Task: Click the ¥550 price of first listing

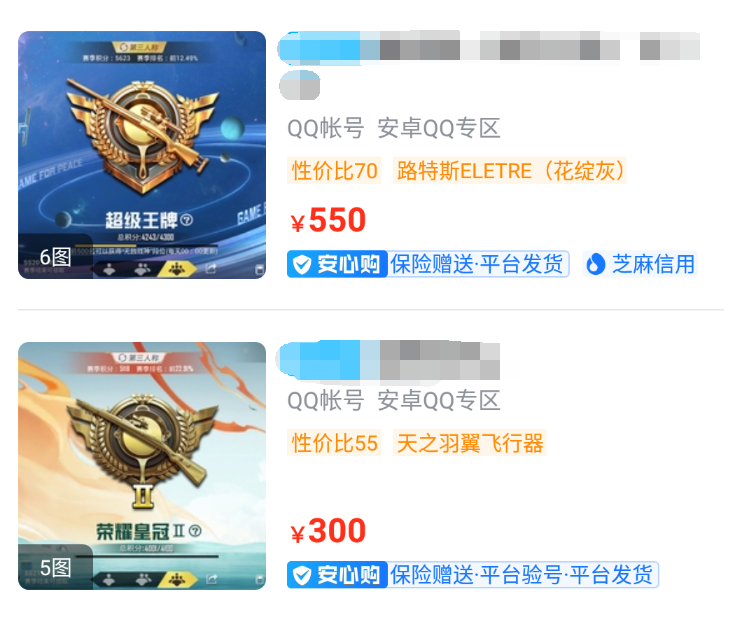Action: [x=328, y=220]
